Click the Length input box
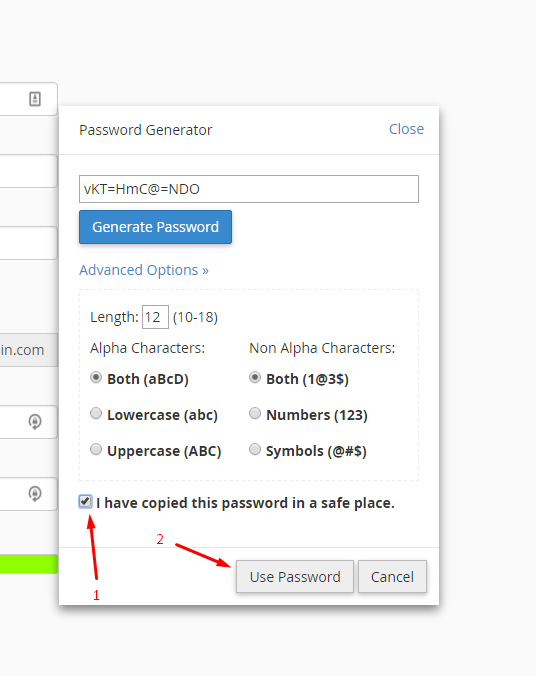Screen dimensions: 536x676 [x=155, y=317]
